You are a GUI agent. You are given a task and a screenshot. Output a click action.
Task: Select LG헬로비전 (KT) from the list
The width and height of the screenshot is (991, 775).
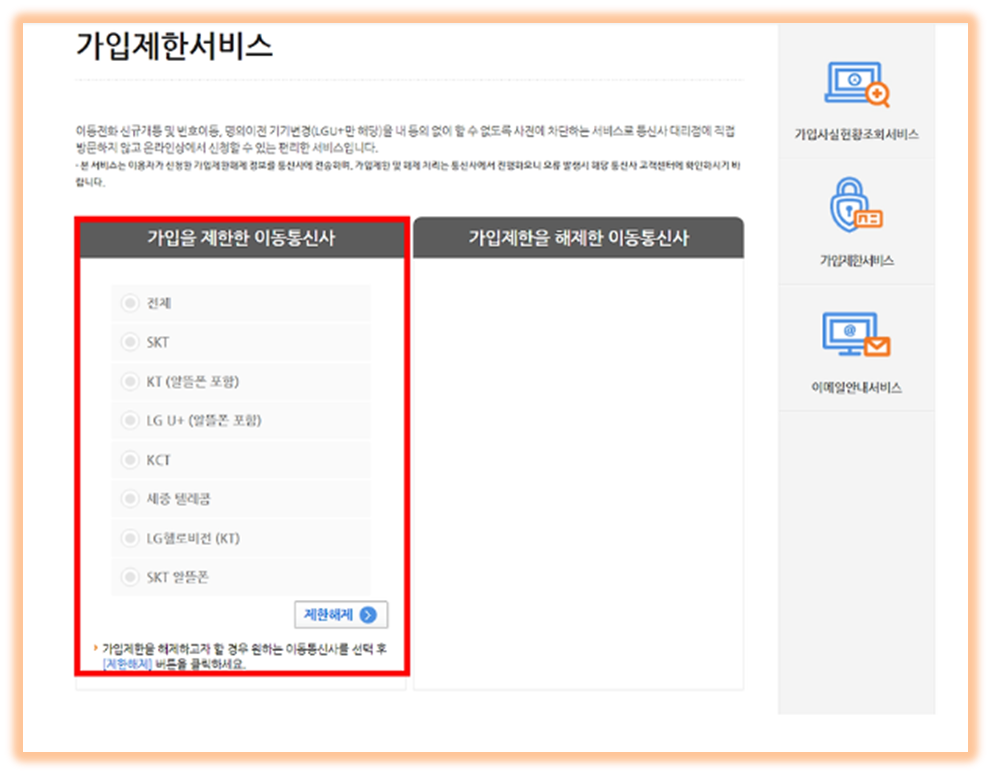tap(130, 537)
